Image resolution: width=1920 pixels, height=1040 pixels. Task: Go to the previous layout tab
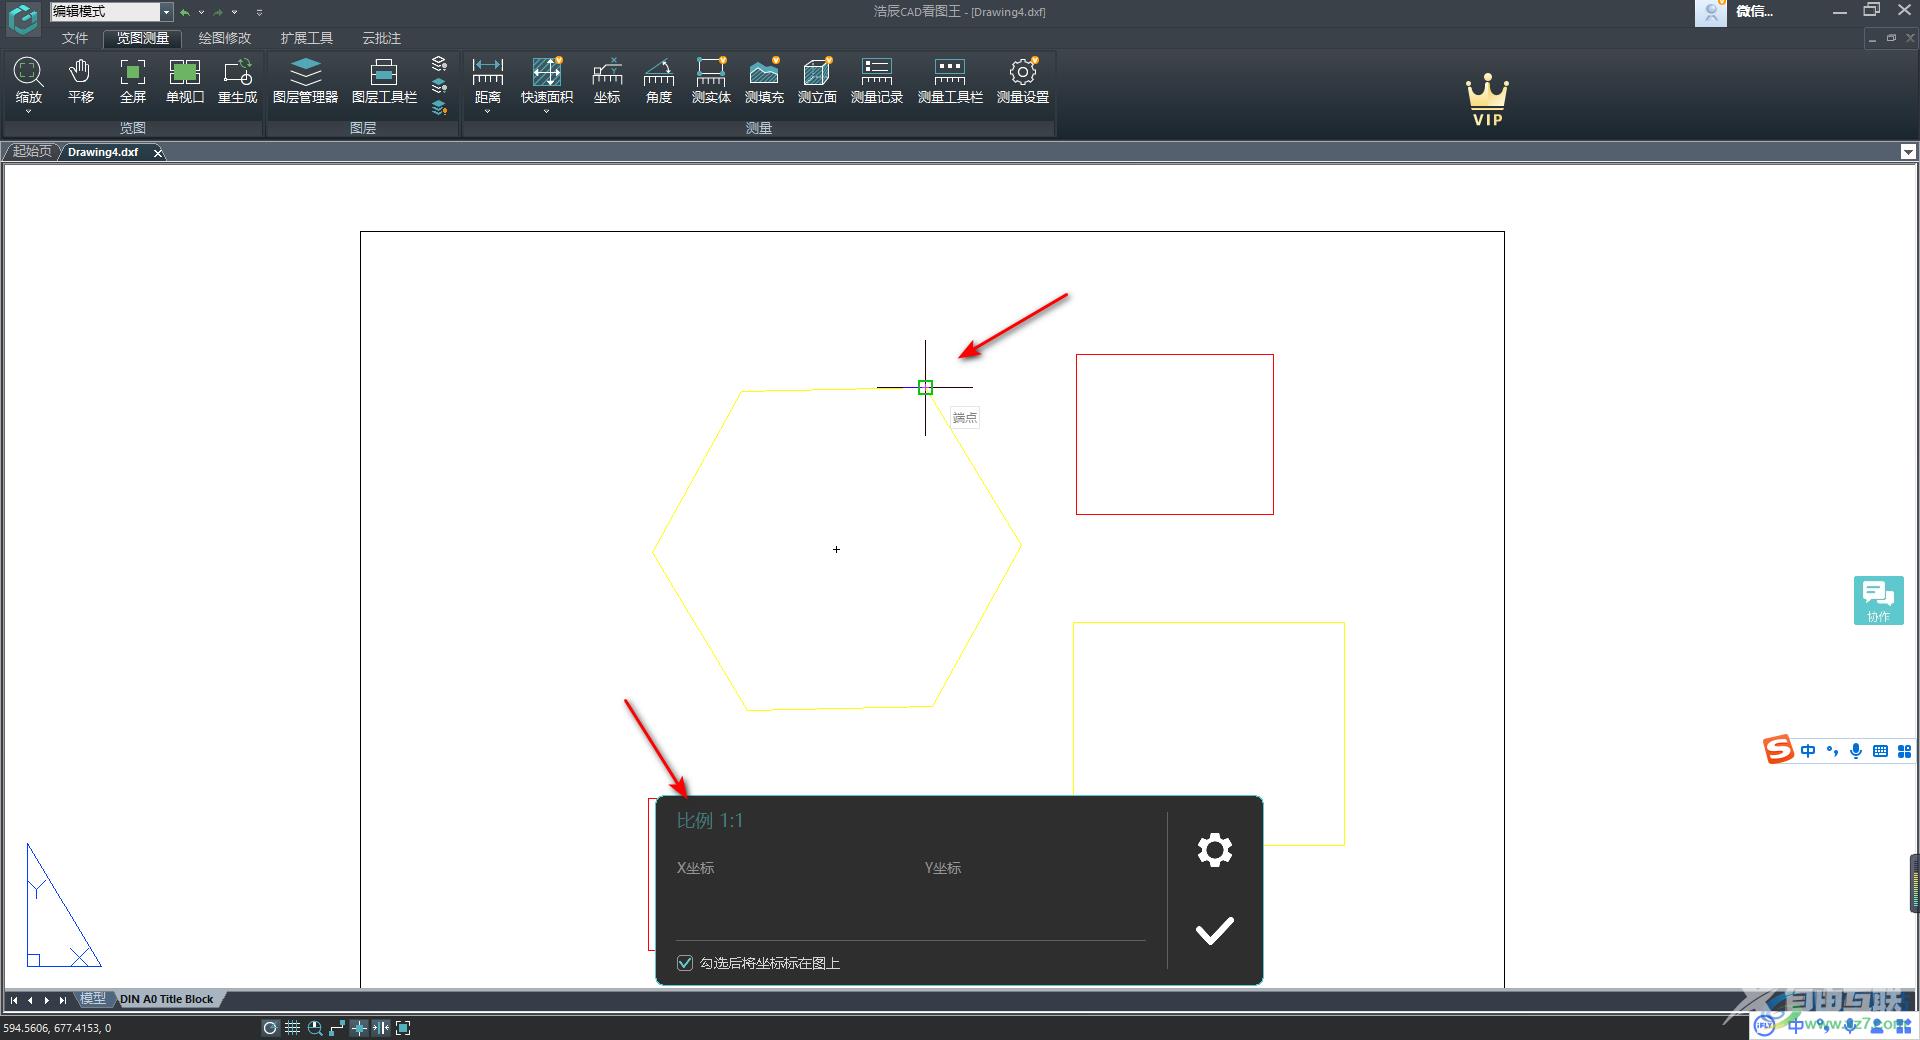click(30, 1000)
